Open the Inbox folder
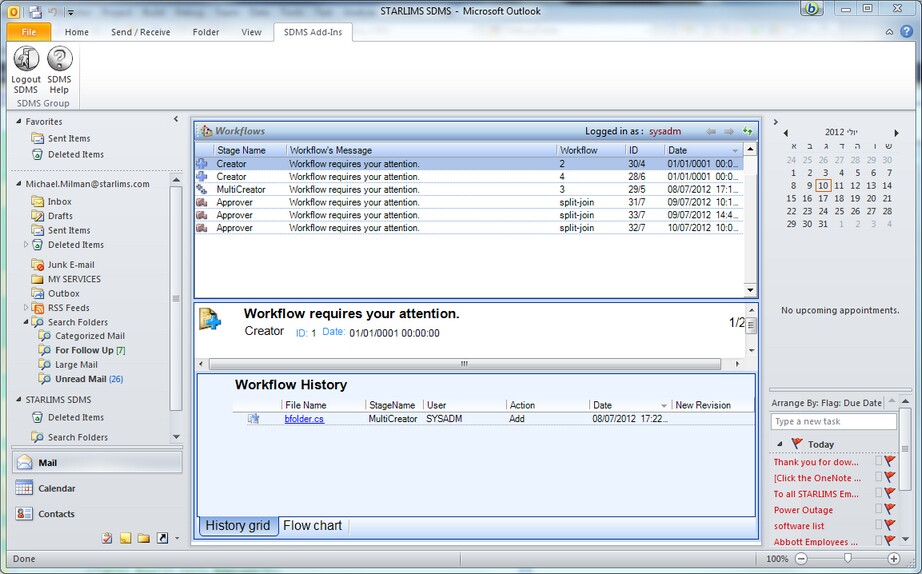Image resolution: width=922 pixels, height=574 pixels. coord(59,201)
